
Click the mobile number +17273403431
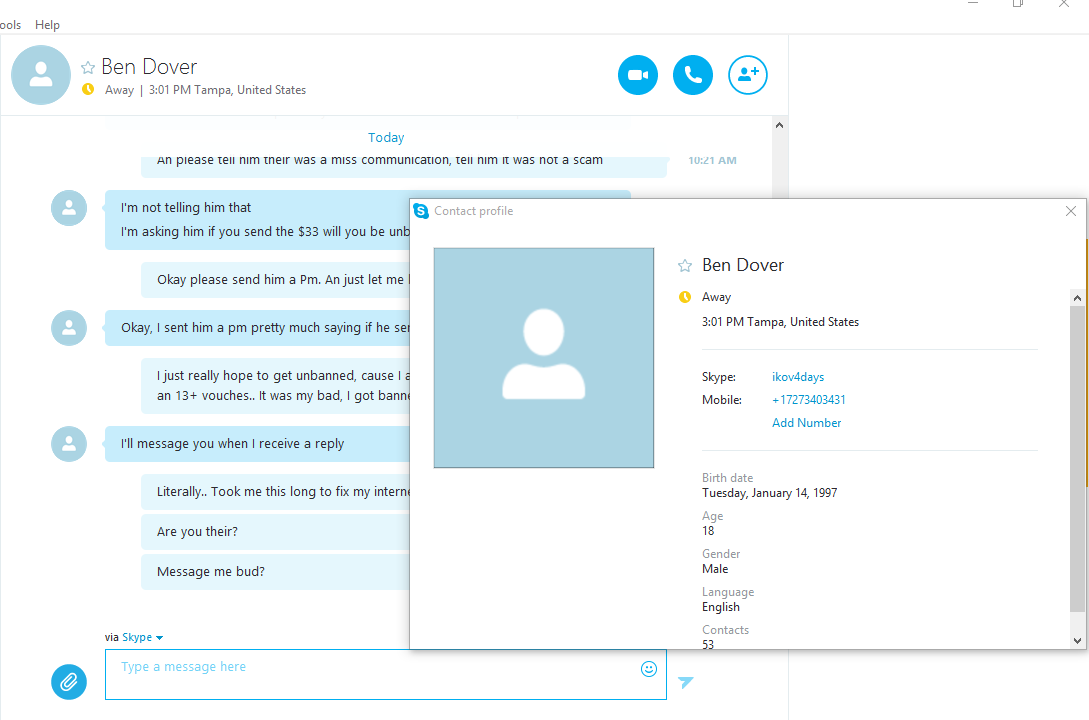(x=808, y=400)
